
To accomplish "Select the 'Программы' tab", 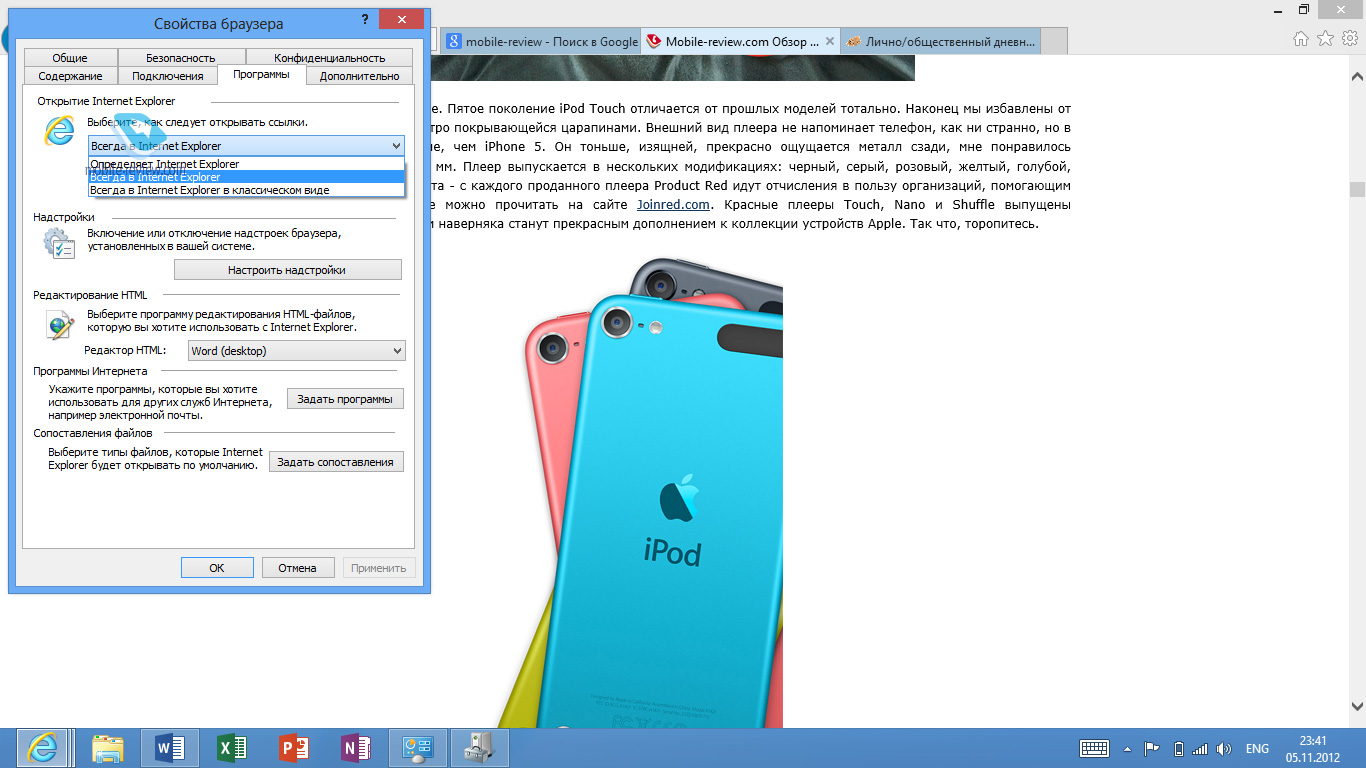I will pos(261,75).
